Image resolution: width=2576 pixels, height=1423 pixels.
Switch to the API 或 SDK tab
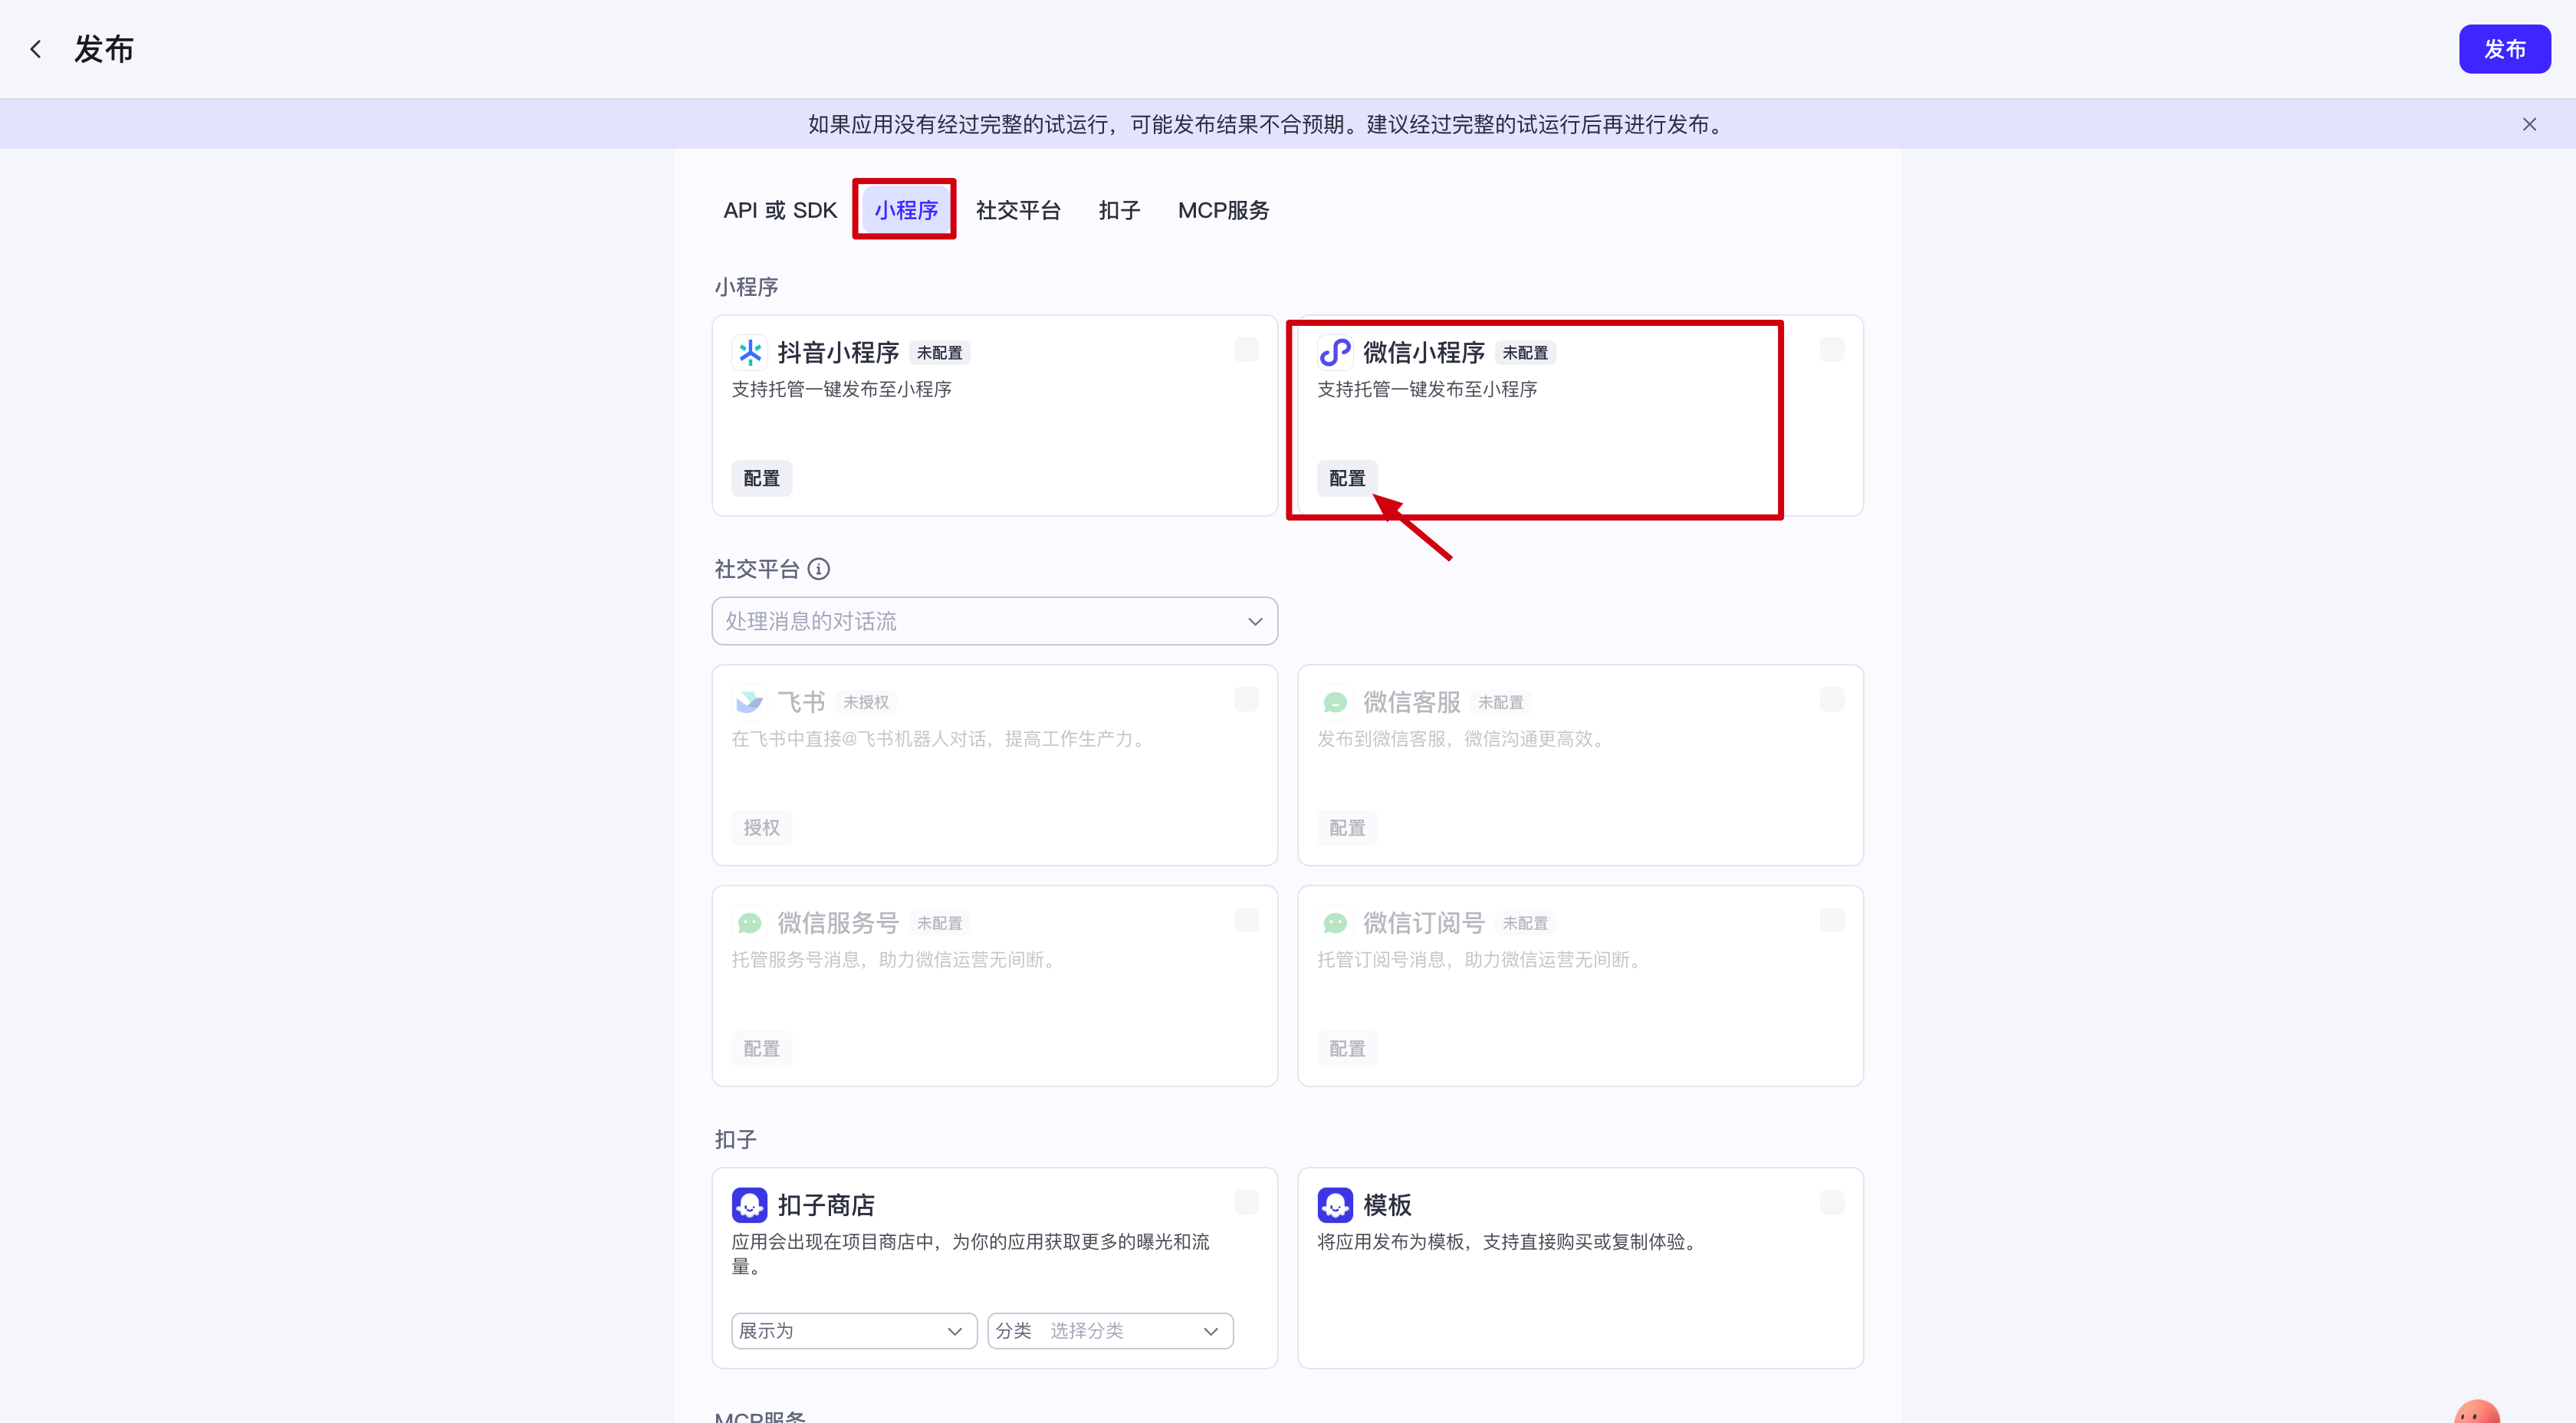tap(780, 210)
